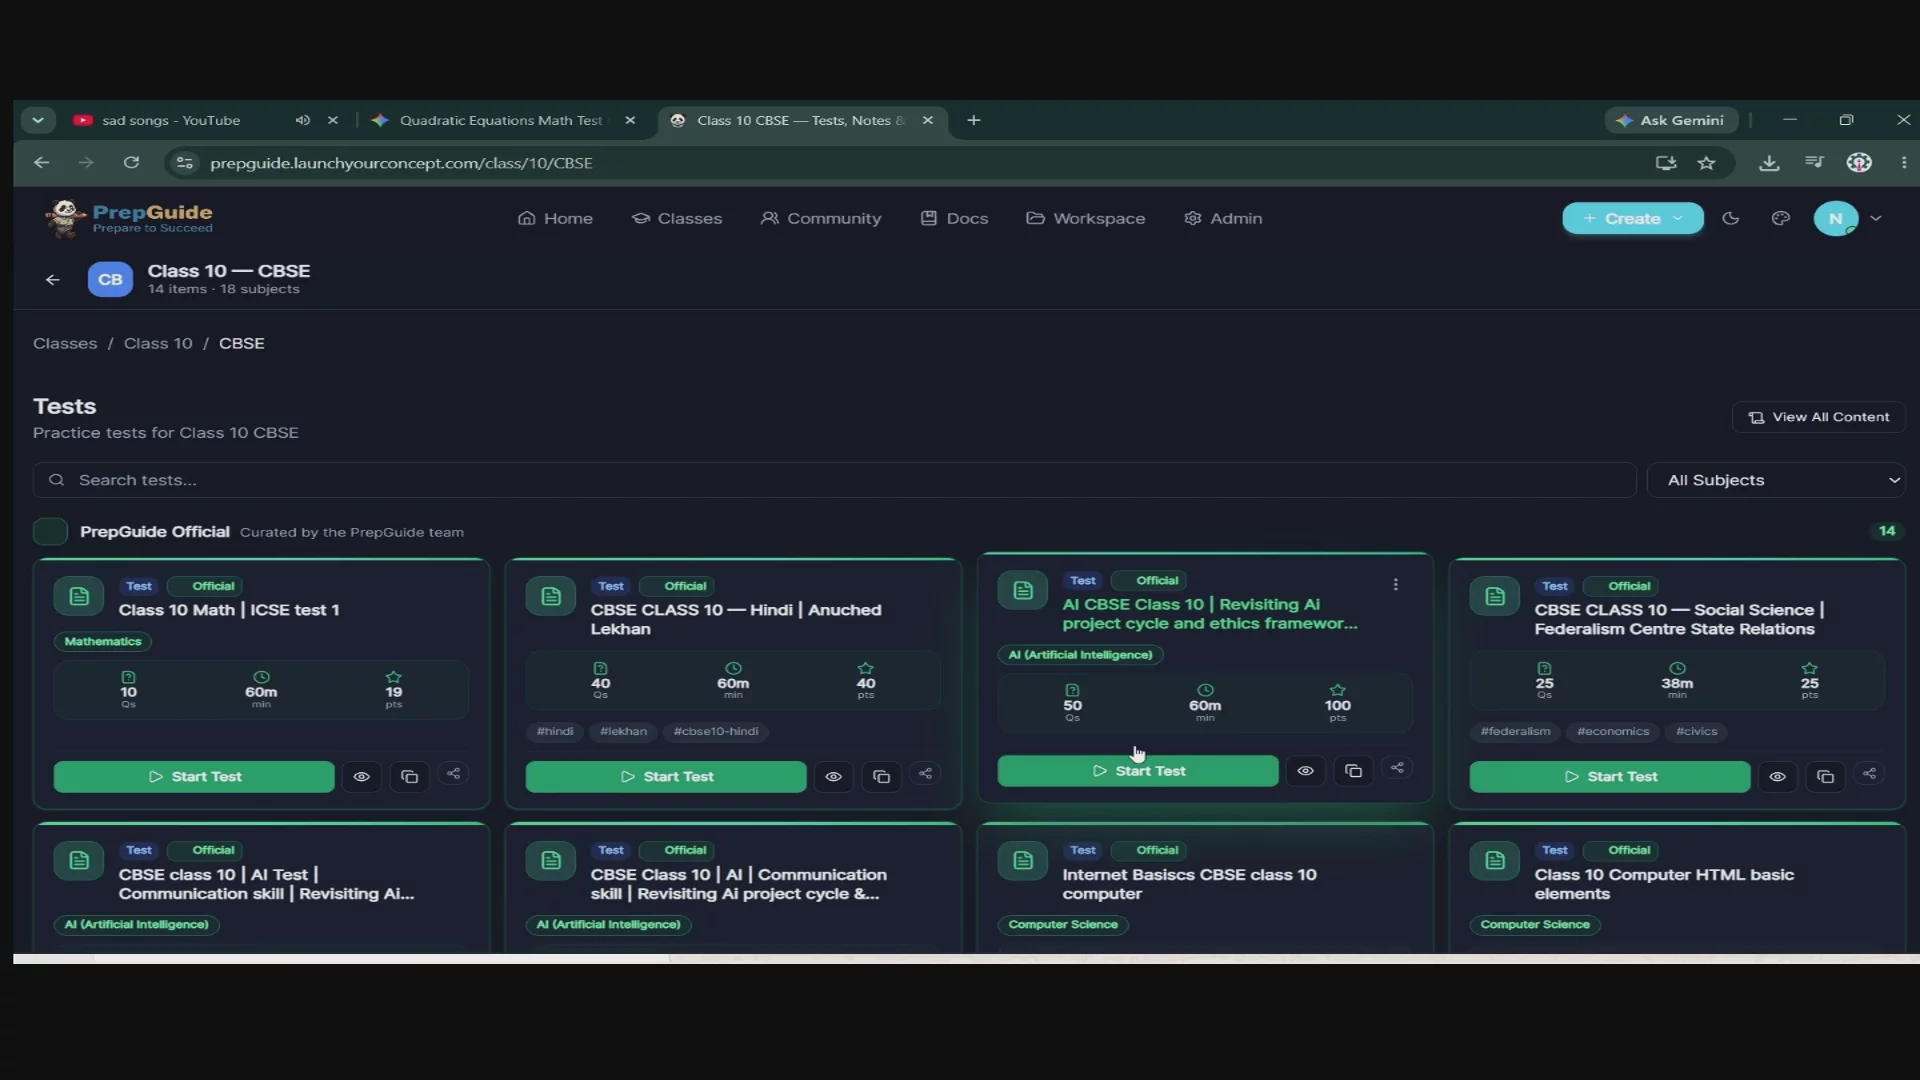1920x1080 pixels.
Task: Preview Class 10 Math ICSE test eye icon
Action: pyautogui.click(x=362, y=777)
